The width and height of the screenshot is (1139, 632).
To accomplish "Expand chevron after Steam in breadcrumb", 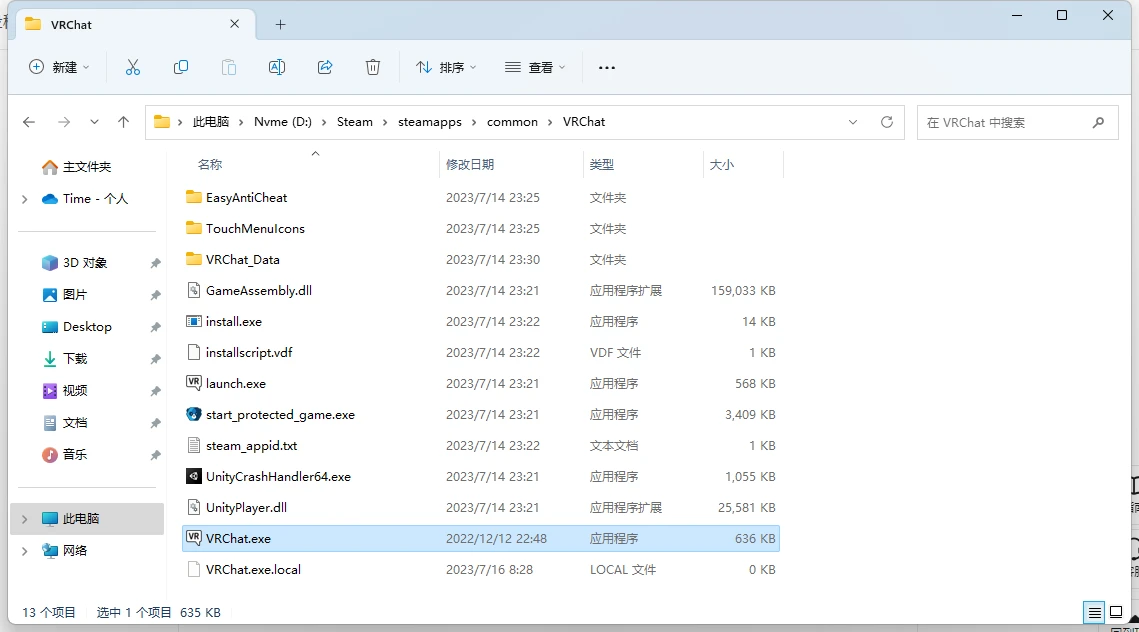I will point(386,122).
